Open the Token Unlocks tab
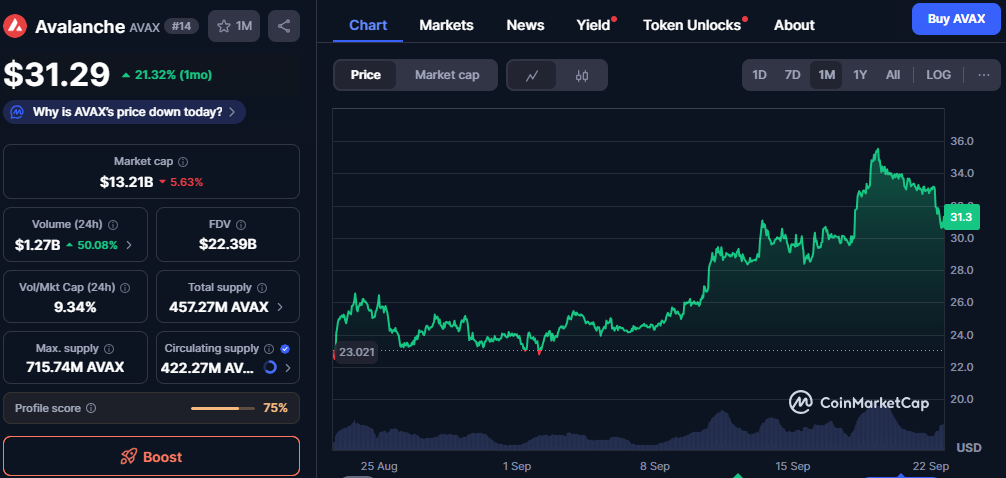 coord(692,25)
